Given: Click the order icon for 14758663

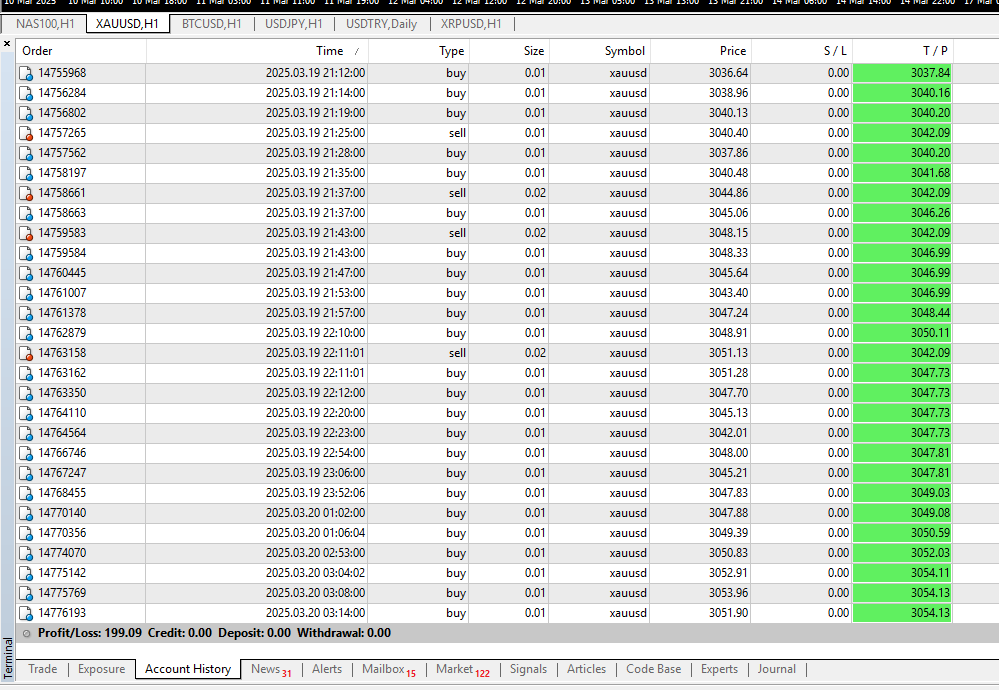Looking at the screenshot, I should pyautogui.click(x=26, y=213).
